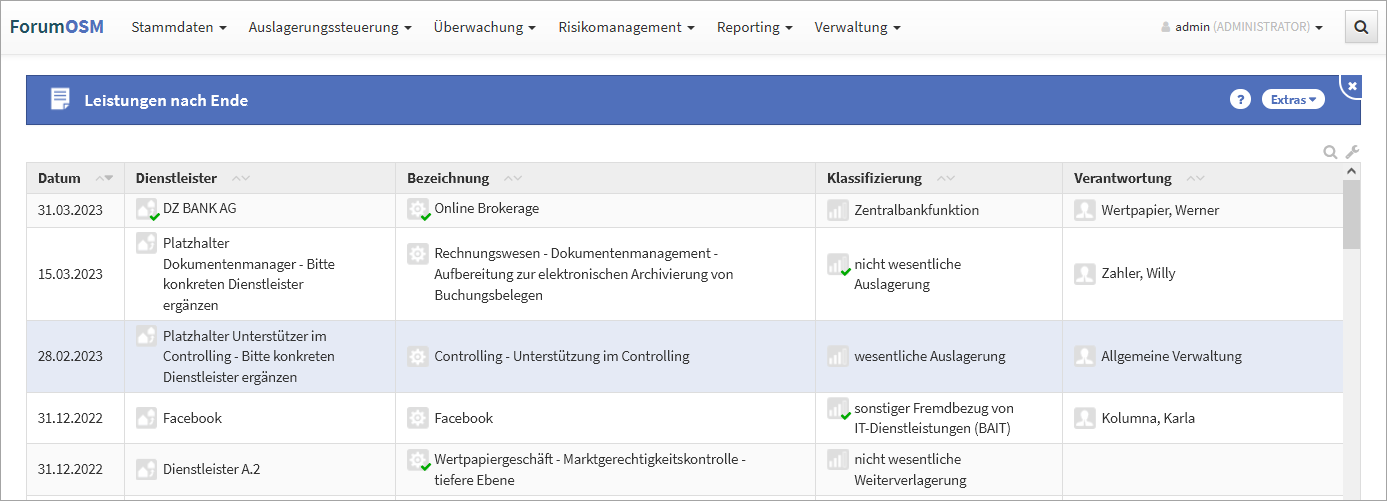Viewport: 1387px width, 501px height.
Task: Click the Facebook service gear icon
Action: click(x=418, y=418)
